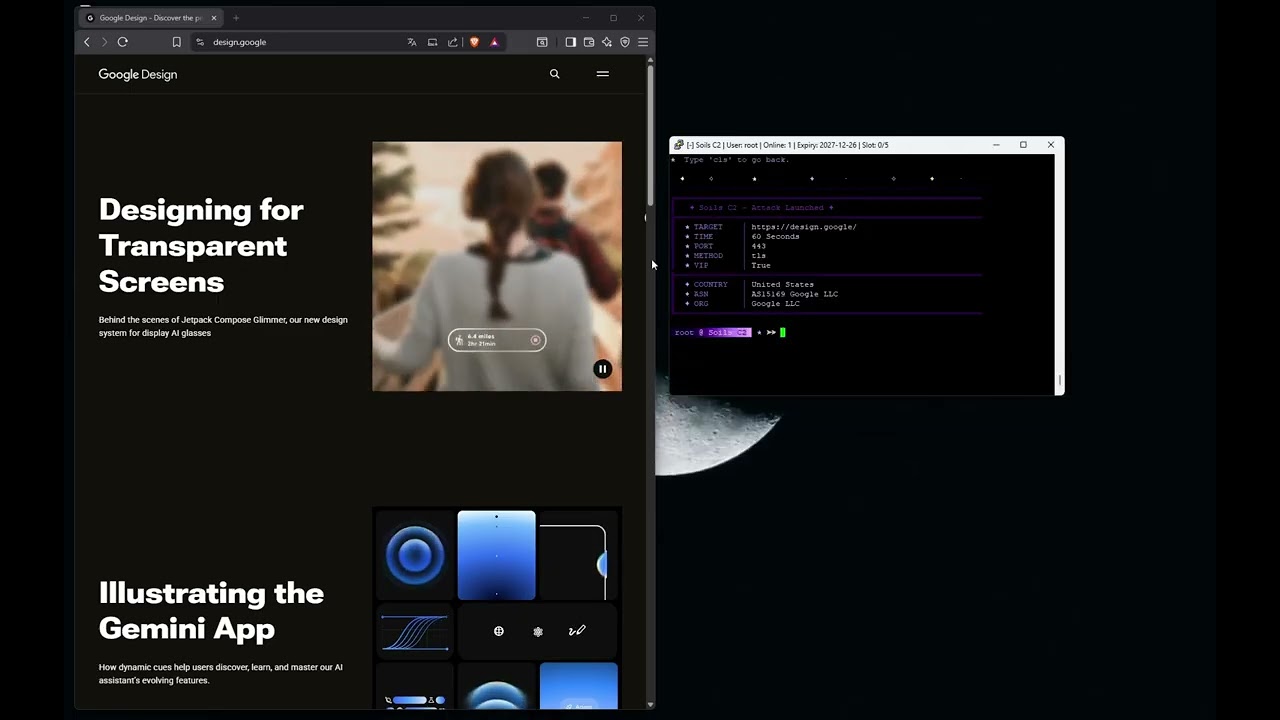
Task: Click the browser forward arrow
Action: pyautogui.click(x=104, y=42)
